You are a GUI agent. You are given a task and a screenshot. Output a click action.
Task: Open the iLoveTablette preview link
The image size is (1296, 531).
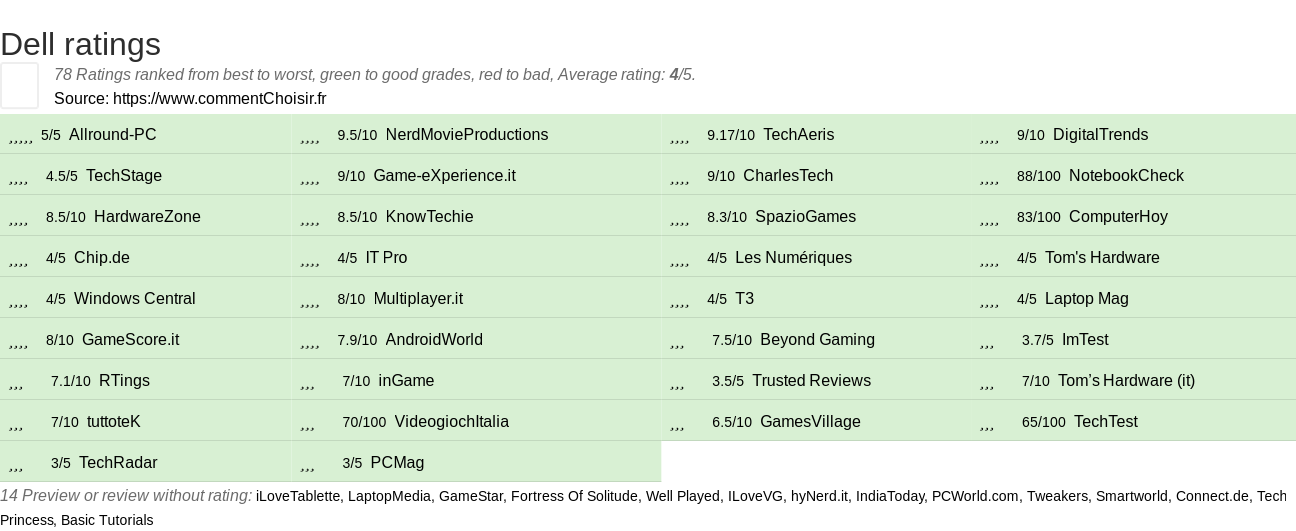pyautogui.click(x=298, y=496)
